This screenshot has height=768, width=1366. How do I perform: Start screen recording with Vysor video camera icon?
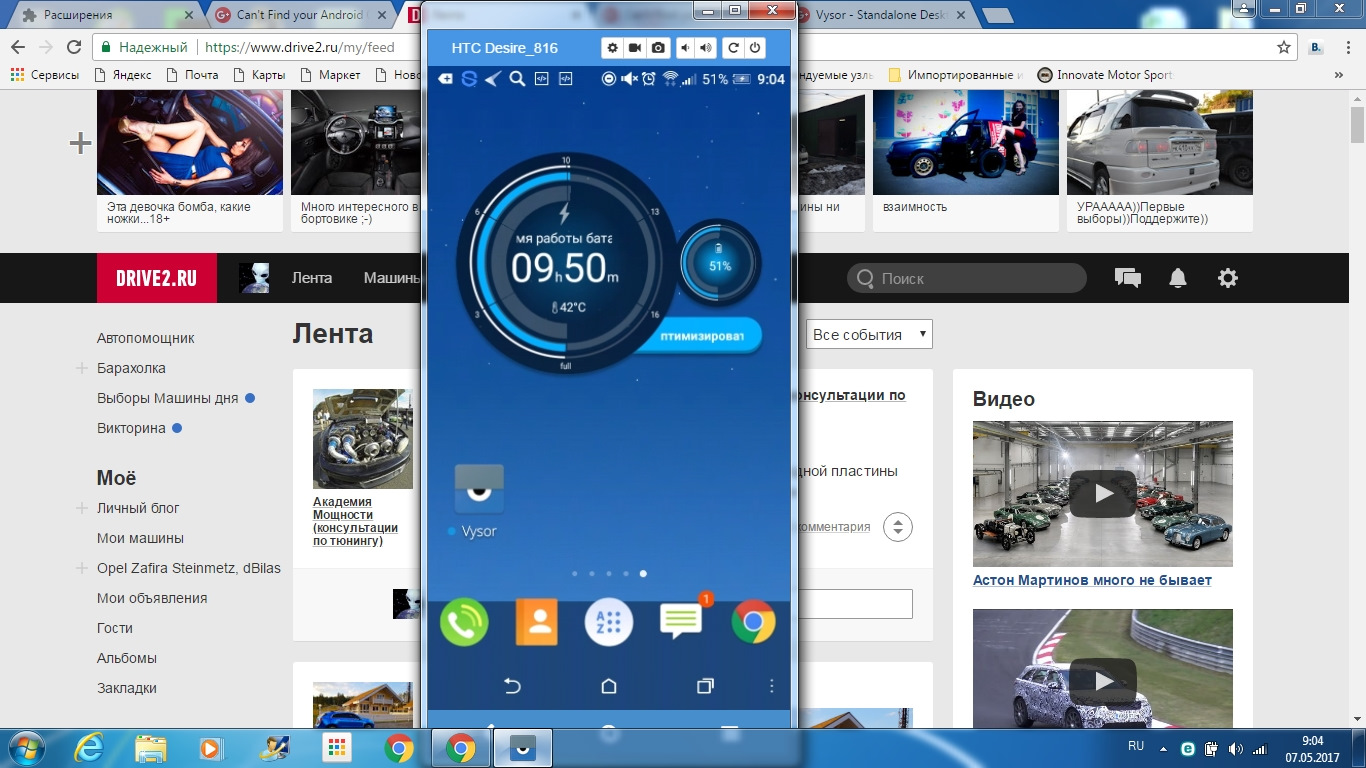635,48
